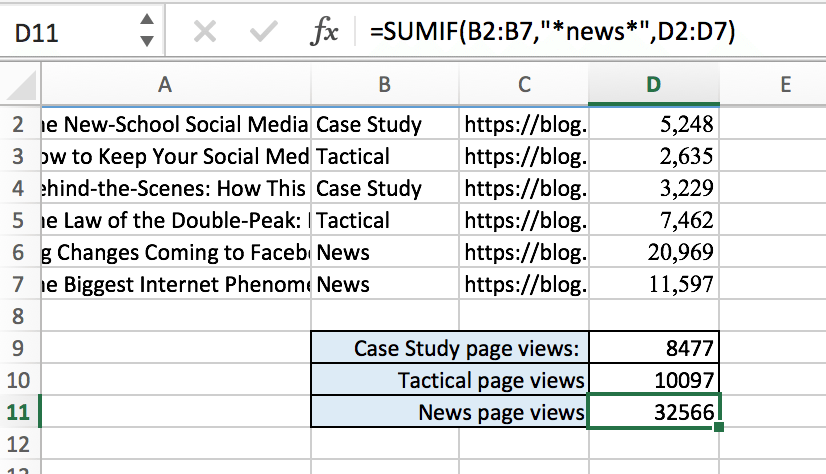Click the https://blog. link in row 4

(524, 188)
